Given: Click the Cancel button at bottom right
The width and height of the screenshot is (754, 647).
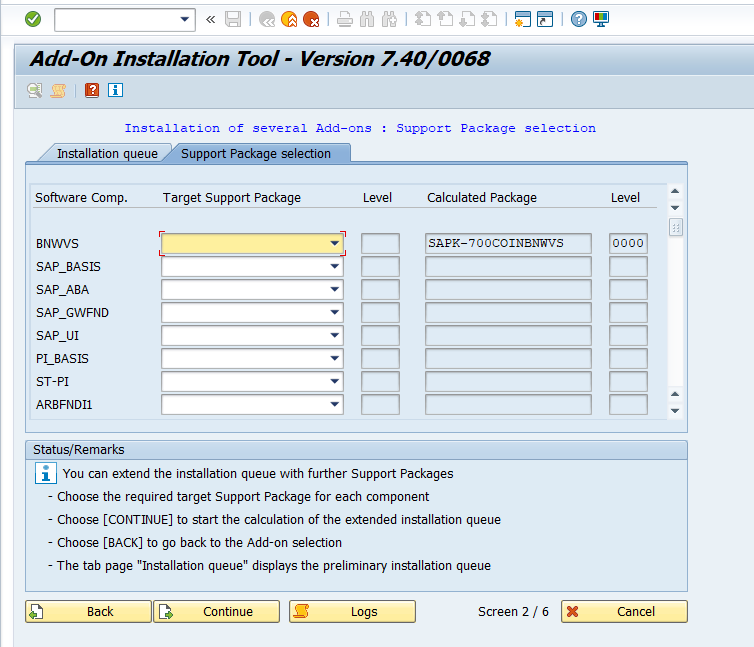Looking at the screenshot, I should click(624, 611).
